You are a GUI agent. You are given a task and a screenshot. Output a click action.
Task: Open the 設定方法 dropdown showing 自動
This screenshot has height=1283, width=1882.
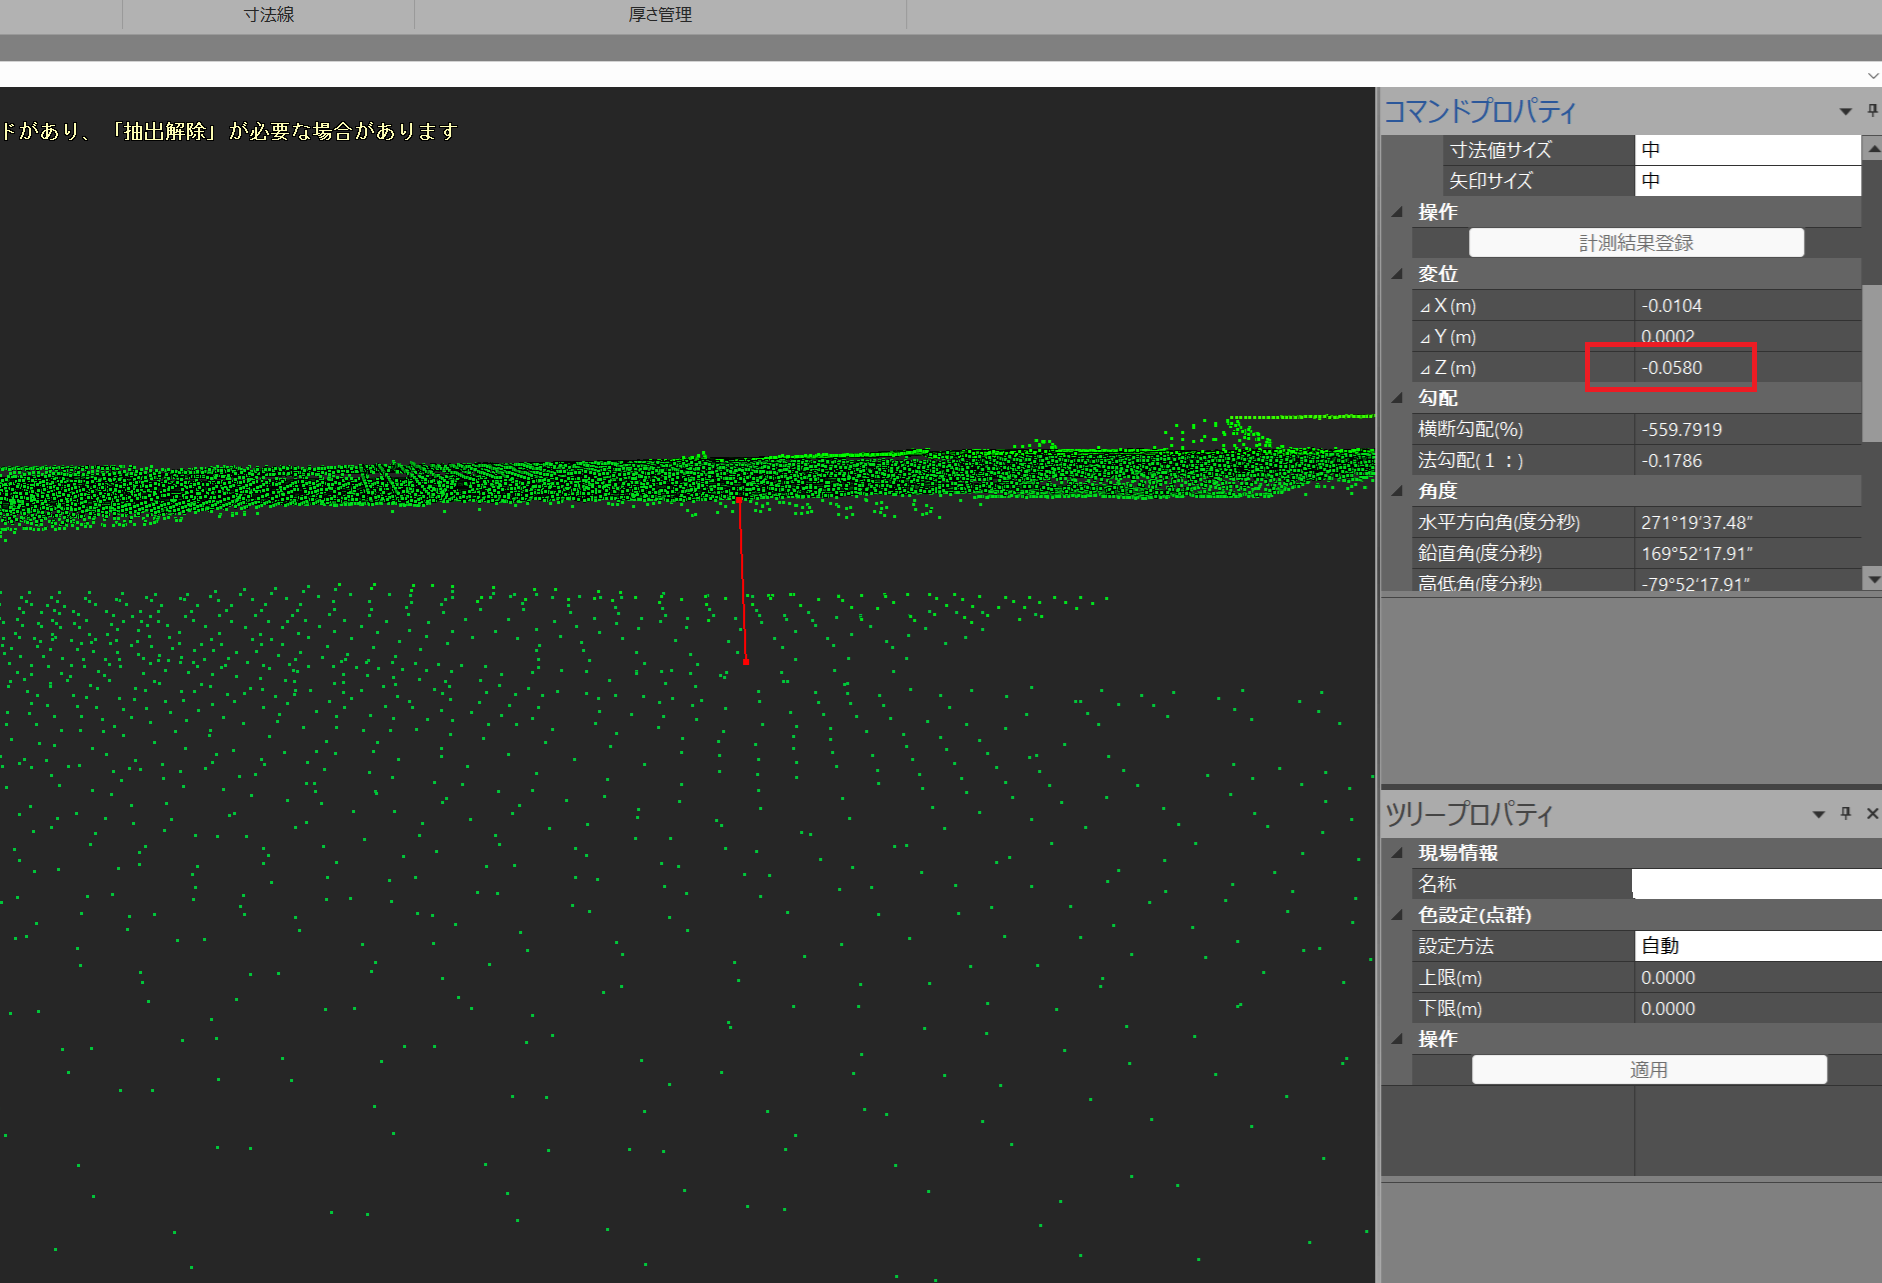[x=1758, y=946]
